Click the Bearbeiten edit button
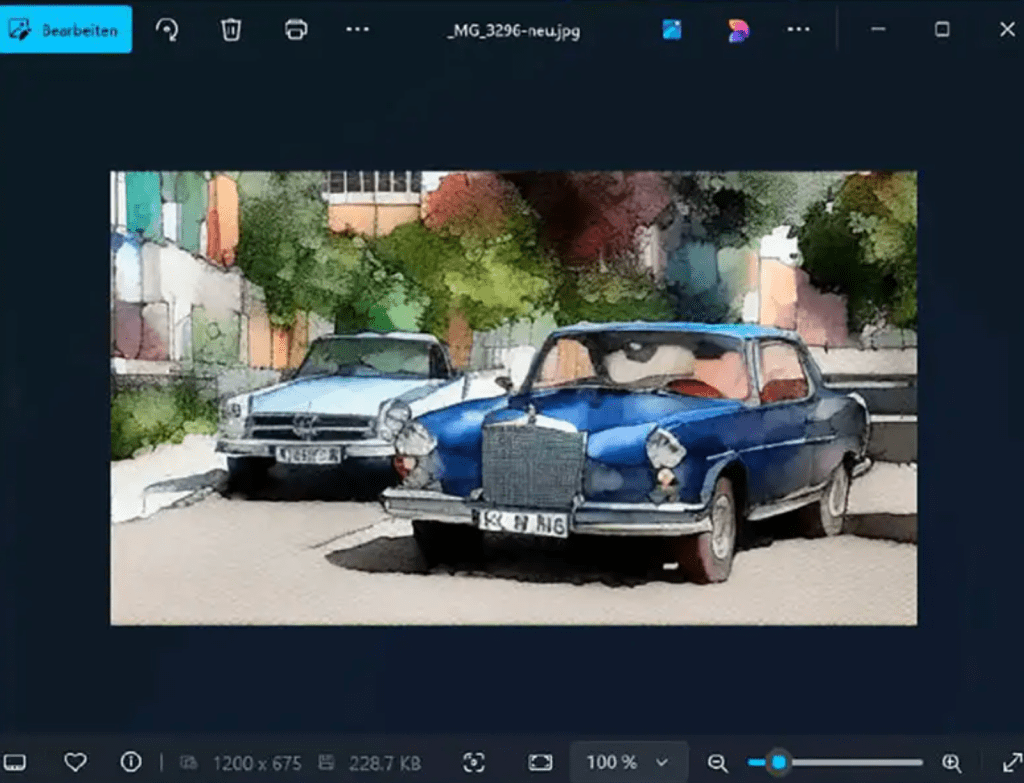This screenshot has height=783, width=1024. click(x=66, y=30)
